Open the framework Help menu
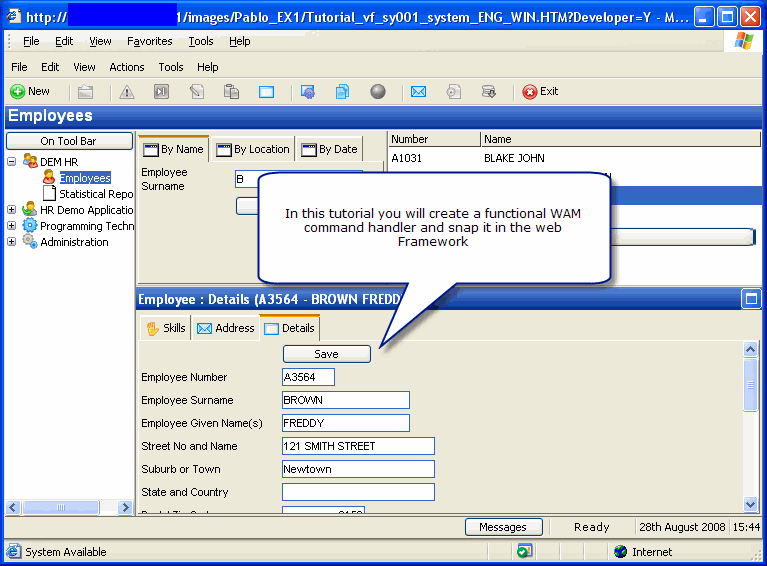 click(207, 67)
